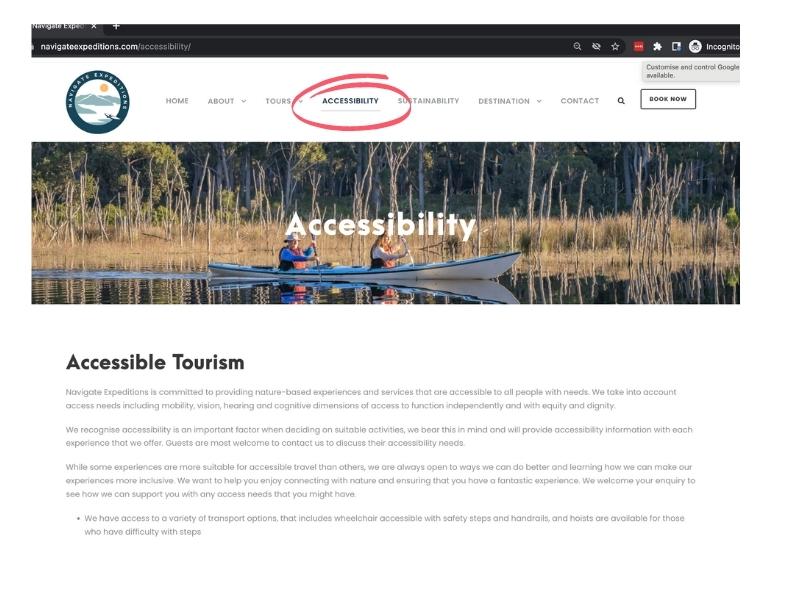Open the Extensions puzzle piece icon
Image resolution: width=800 pixels, height=600 pixels.
(657, 46)
